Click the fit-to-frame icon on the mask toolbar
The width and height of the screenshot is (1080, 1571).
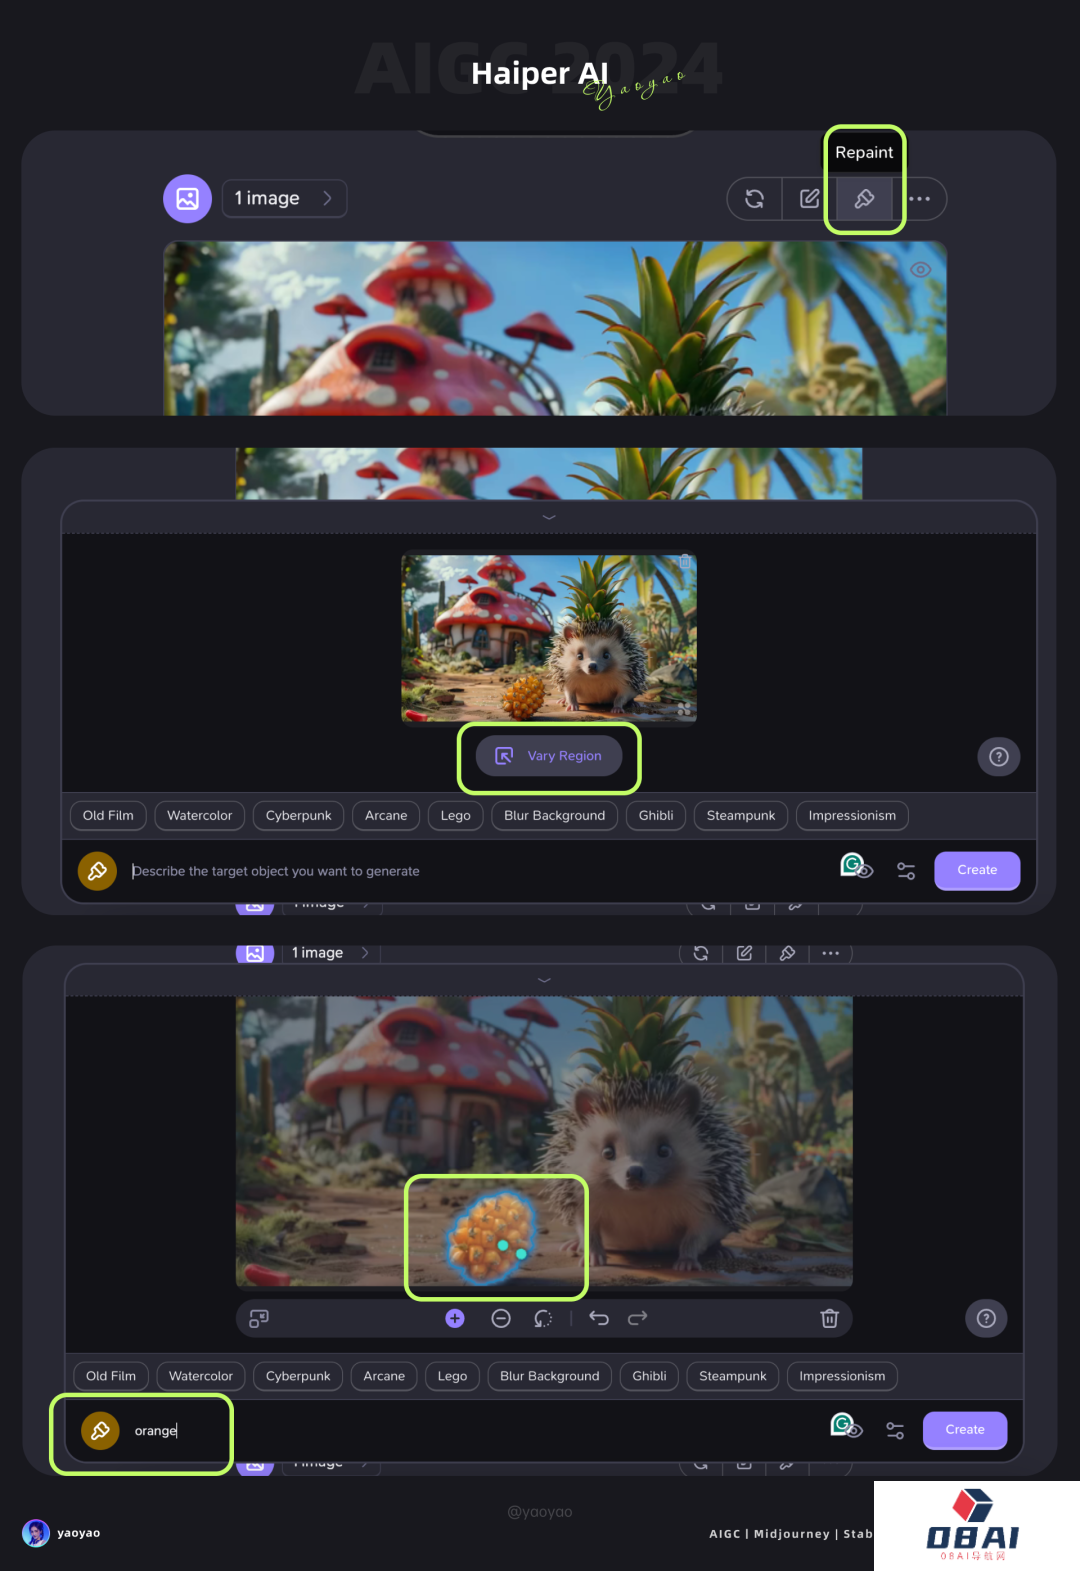259,1319
